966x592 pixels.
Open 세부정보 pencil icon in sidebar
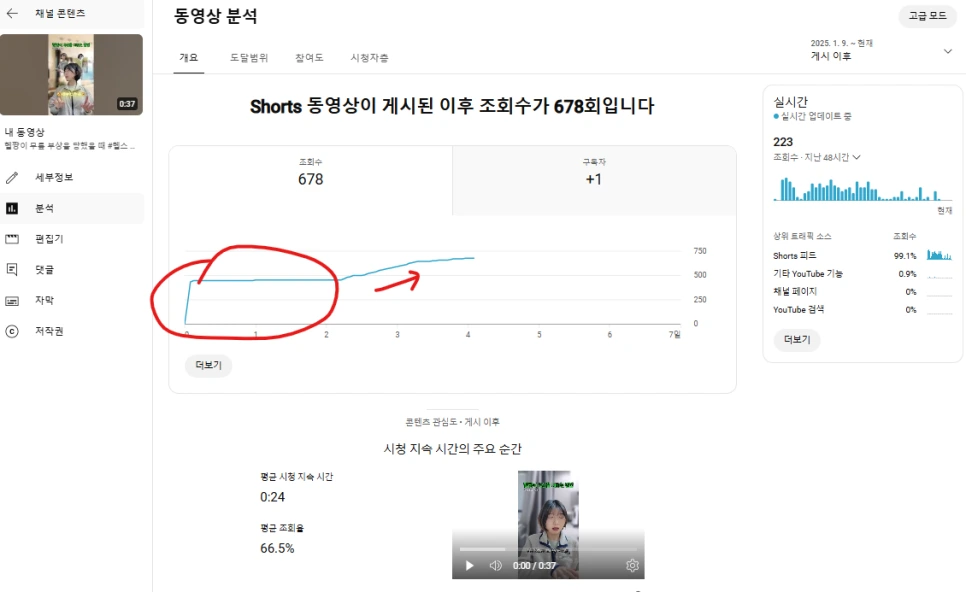(12, 177)
